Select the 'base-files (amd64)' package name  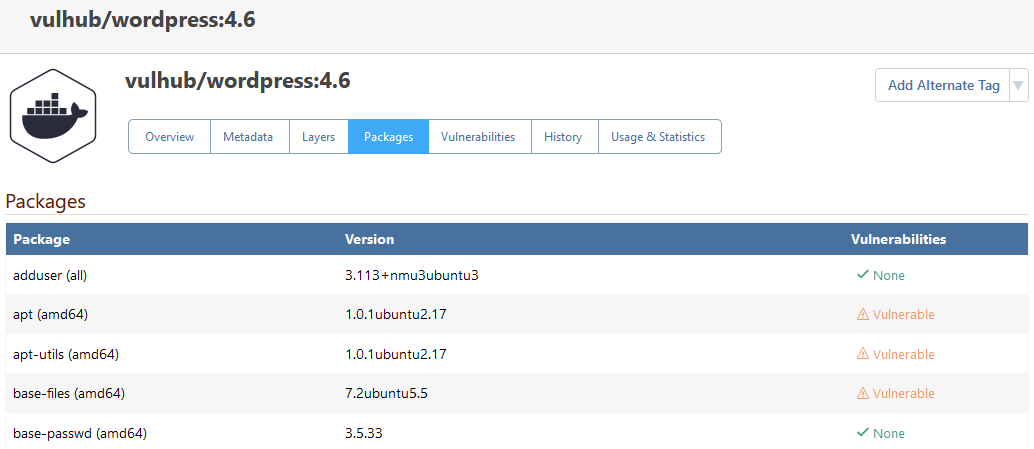pyautogui.click(x=69, y=394)
